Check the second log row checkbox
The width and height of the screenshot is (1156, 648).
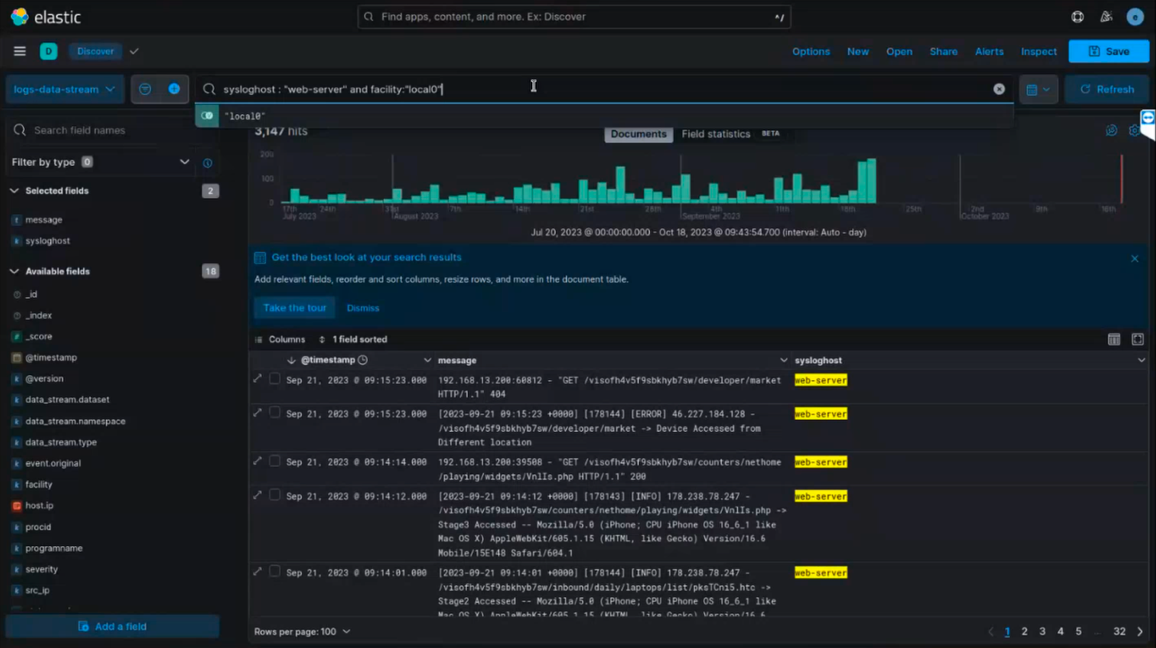click(x=275, y=413)
